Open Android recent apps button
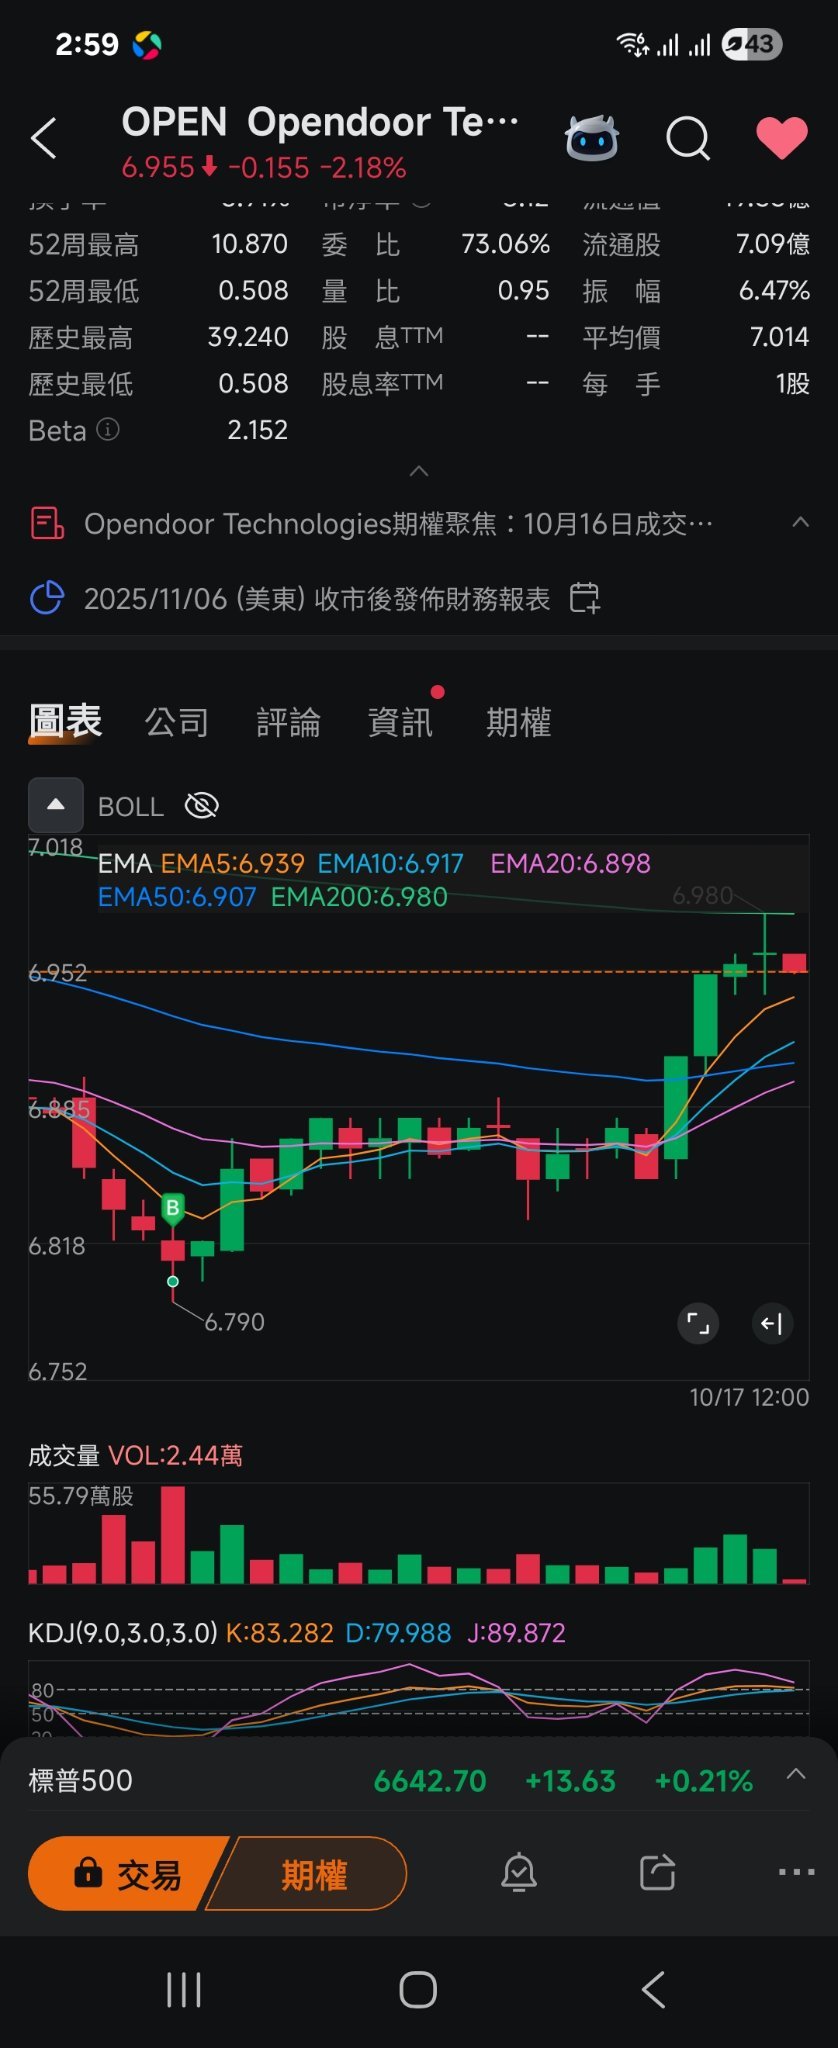 [x=184, y=1990]
